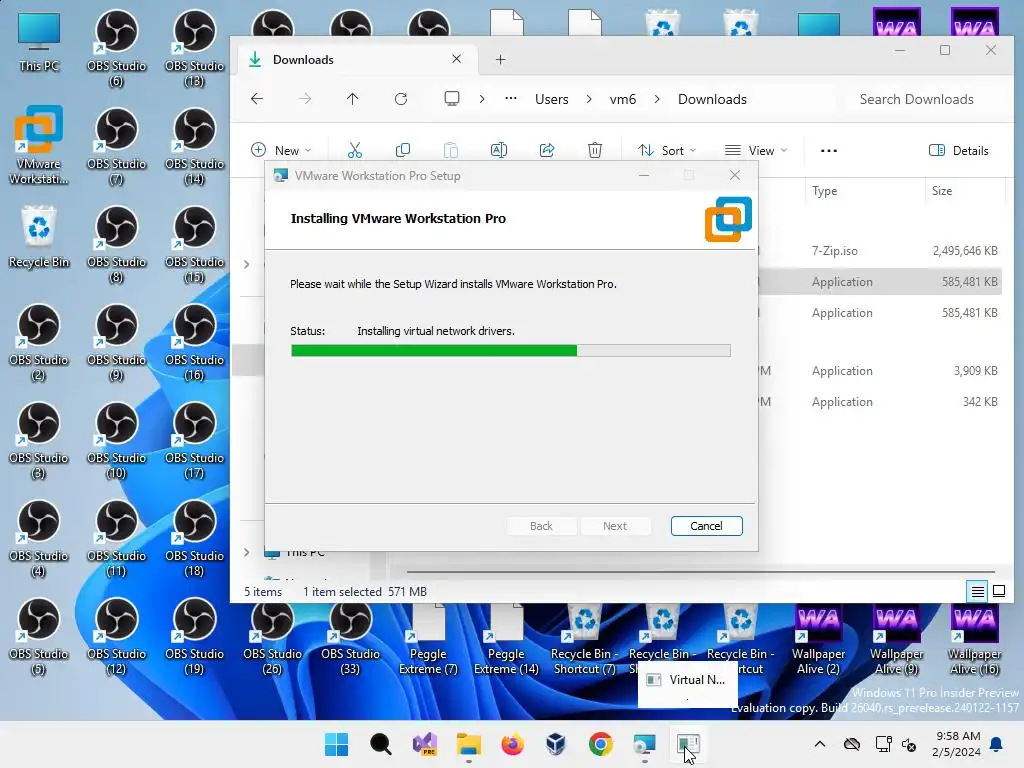Select the OBS Studio (6) desktop icon

coord(116,47)
